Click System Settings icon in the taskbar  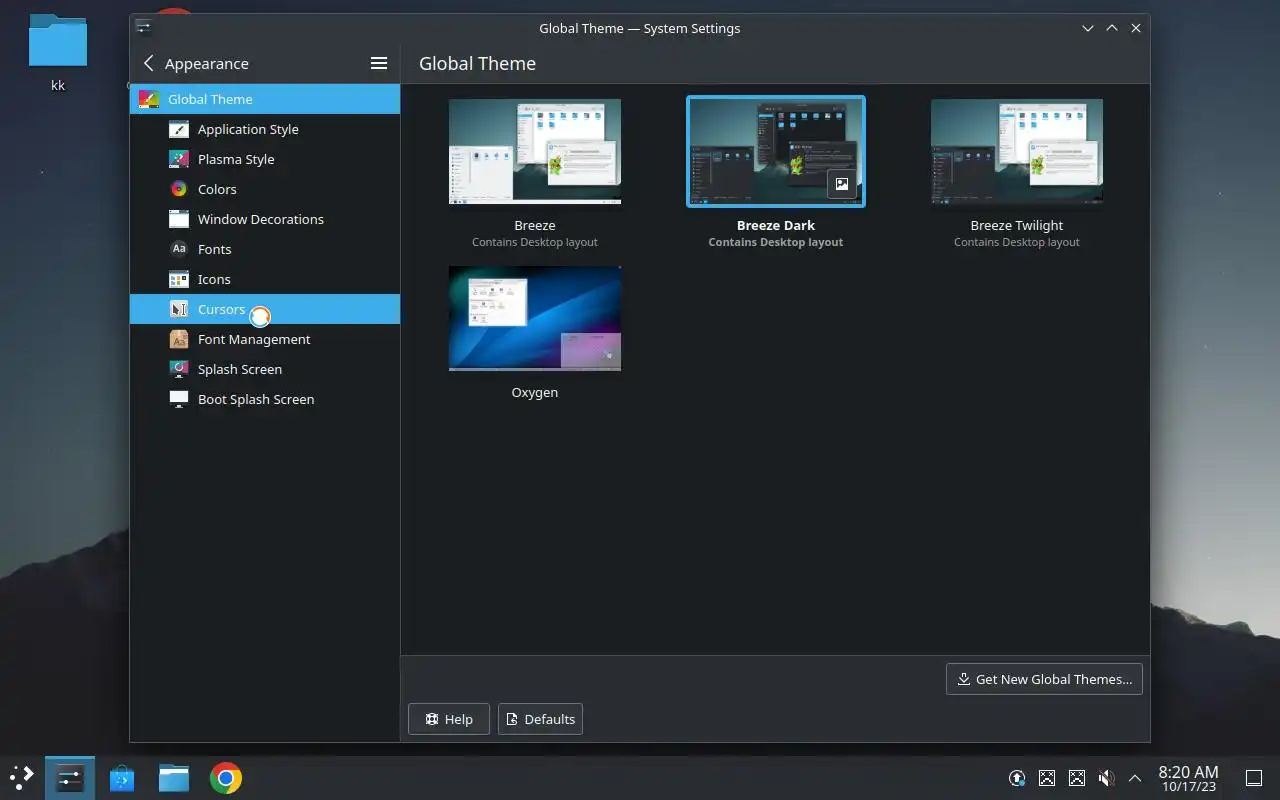click(70, 778)
